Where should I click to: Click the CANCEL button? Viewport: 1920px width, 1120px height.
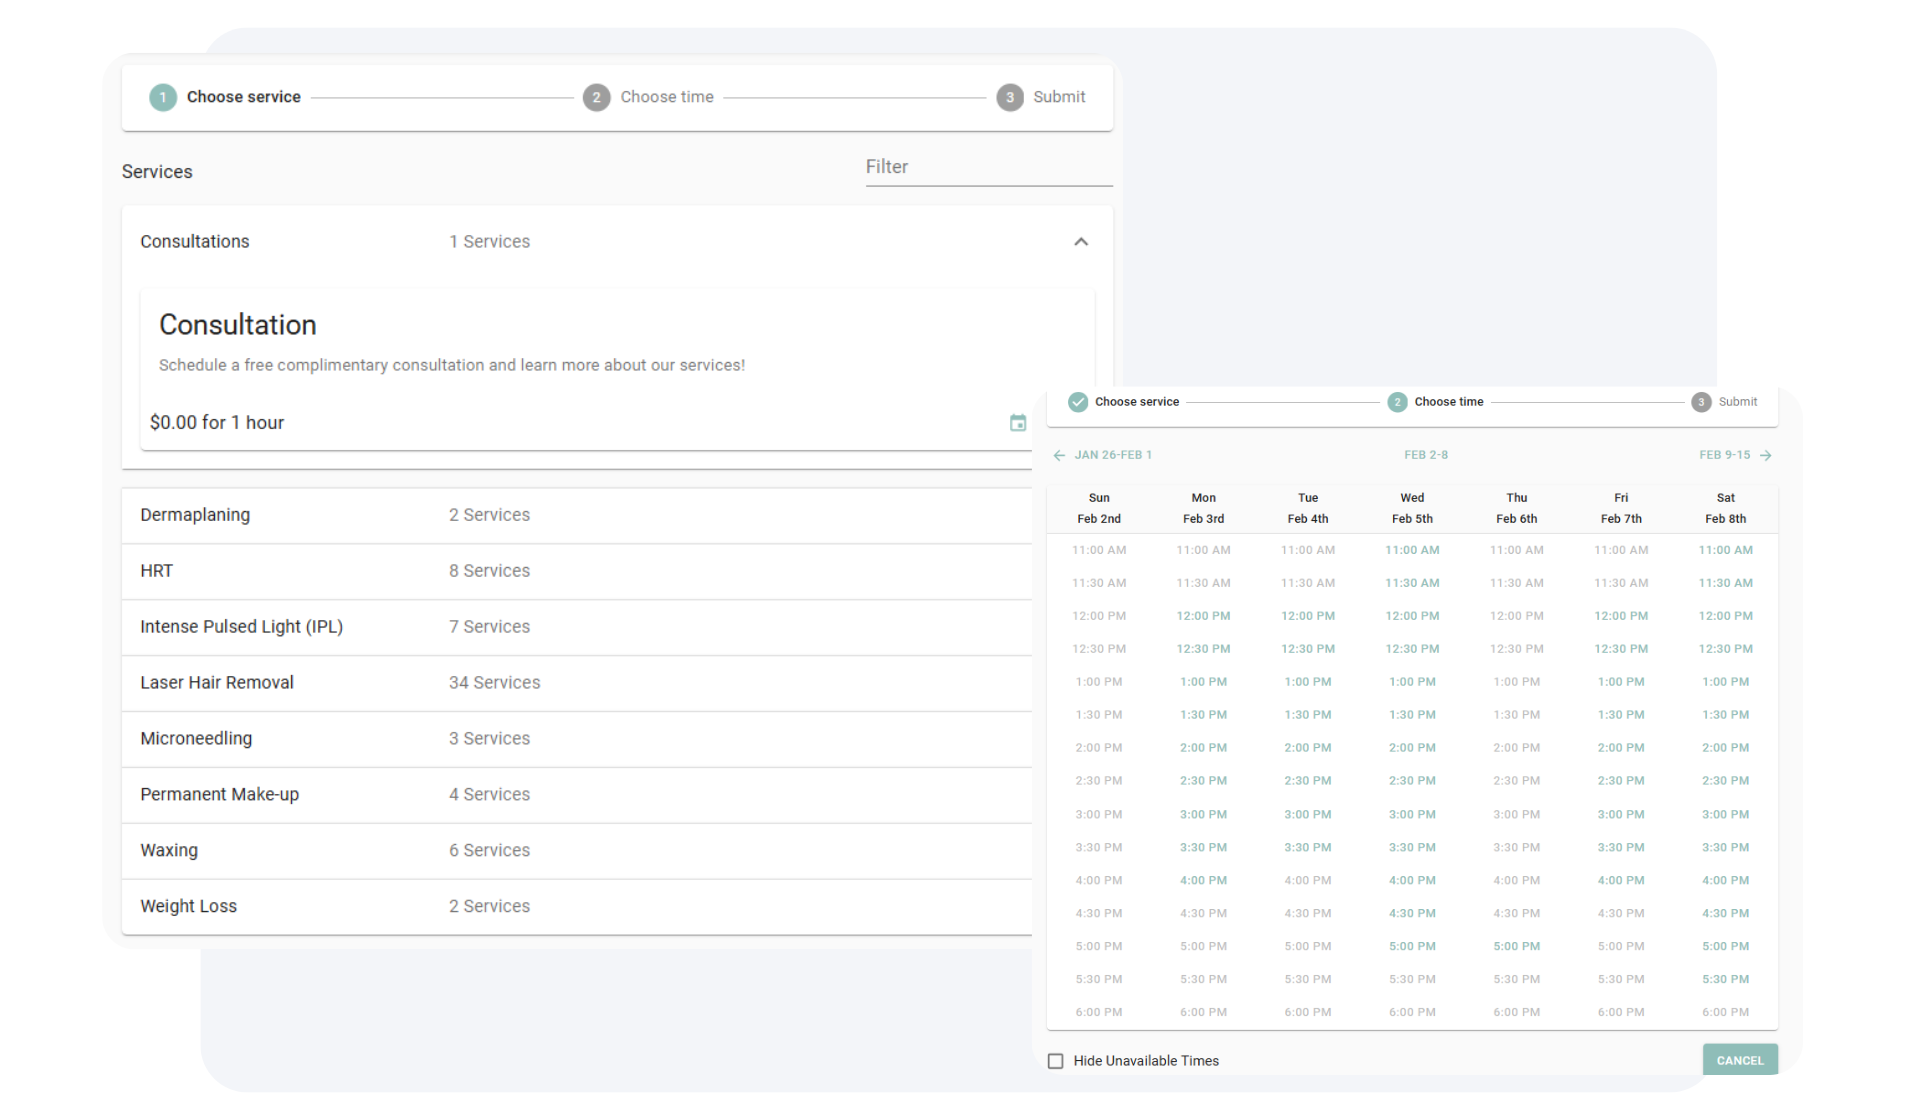click(x=1740, y=1060)
